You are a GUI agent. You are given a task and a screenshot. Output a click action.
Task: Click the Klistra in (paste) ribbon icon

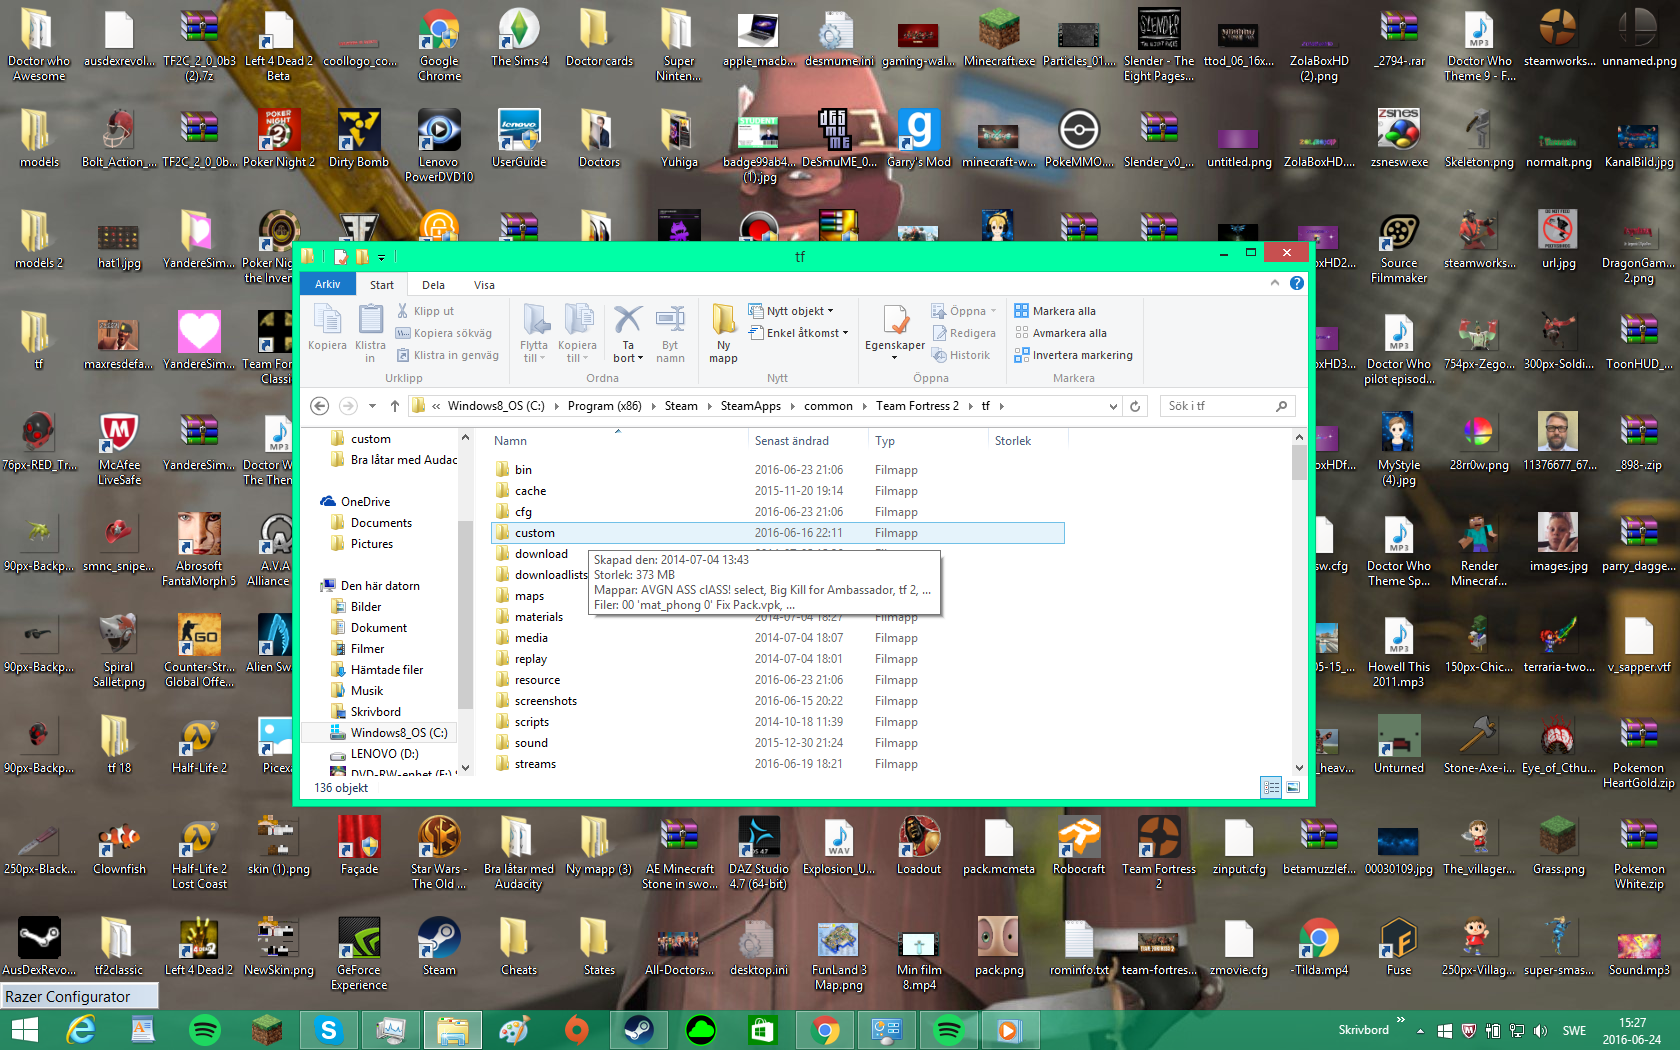tap(370, 320)
